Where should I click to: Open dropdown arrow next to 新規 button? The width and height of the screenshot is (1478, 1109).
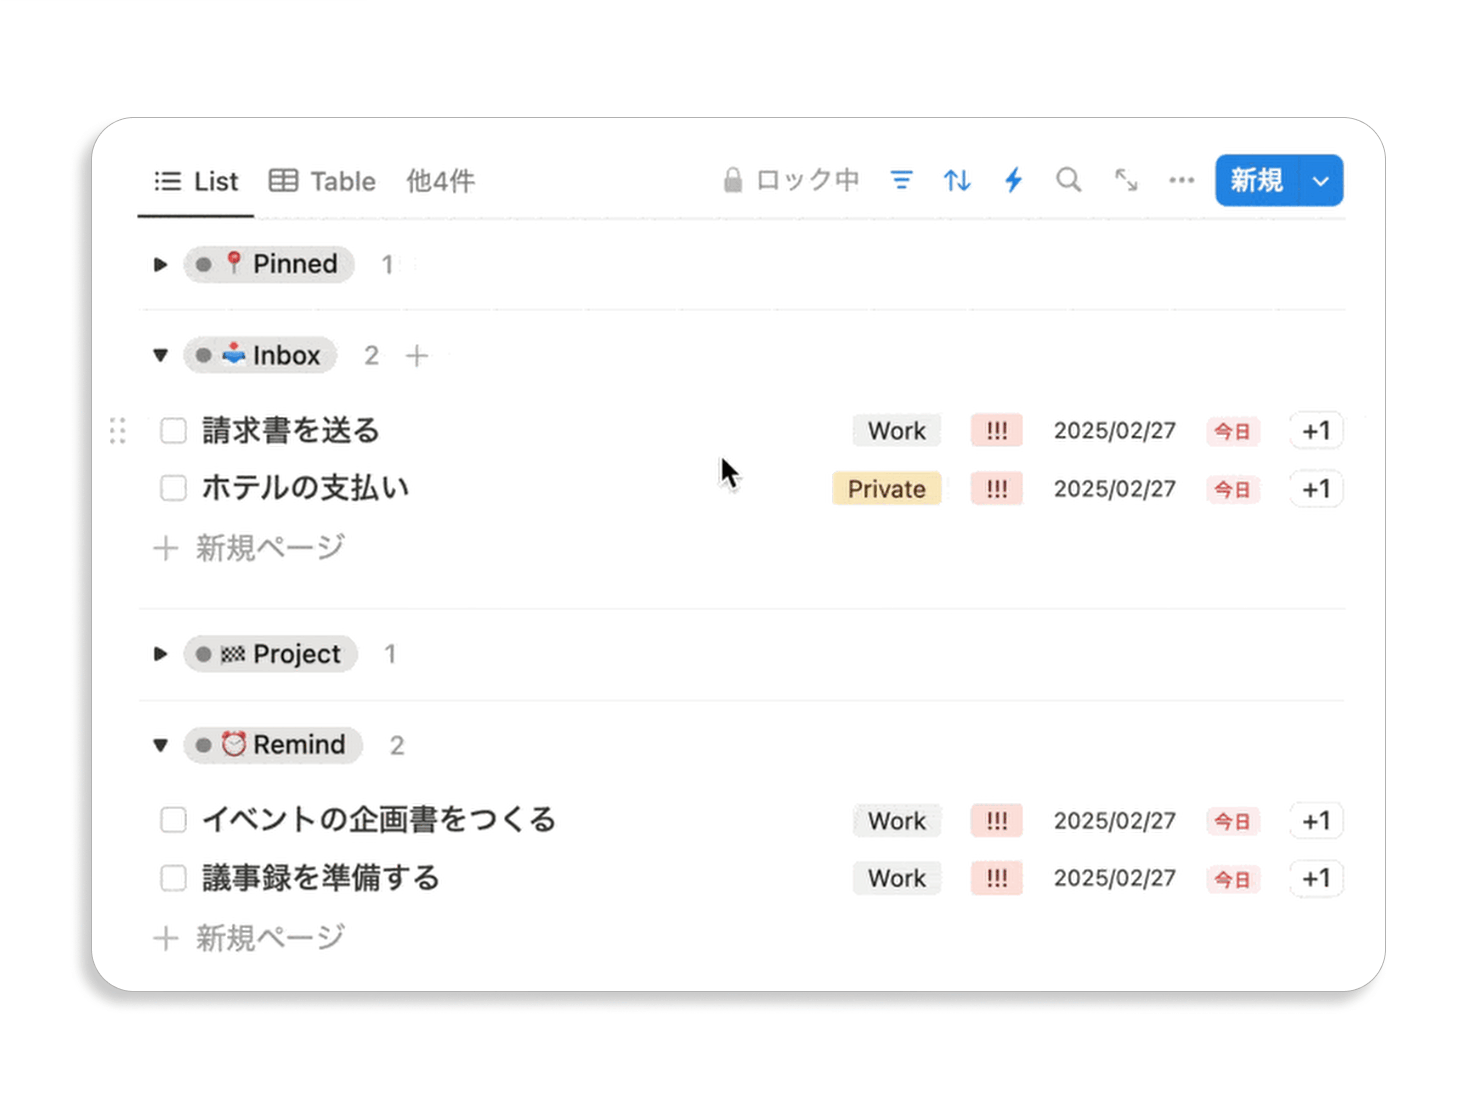point(1320,181)
